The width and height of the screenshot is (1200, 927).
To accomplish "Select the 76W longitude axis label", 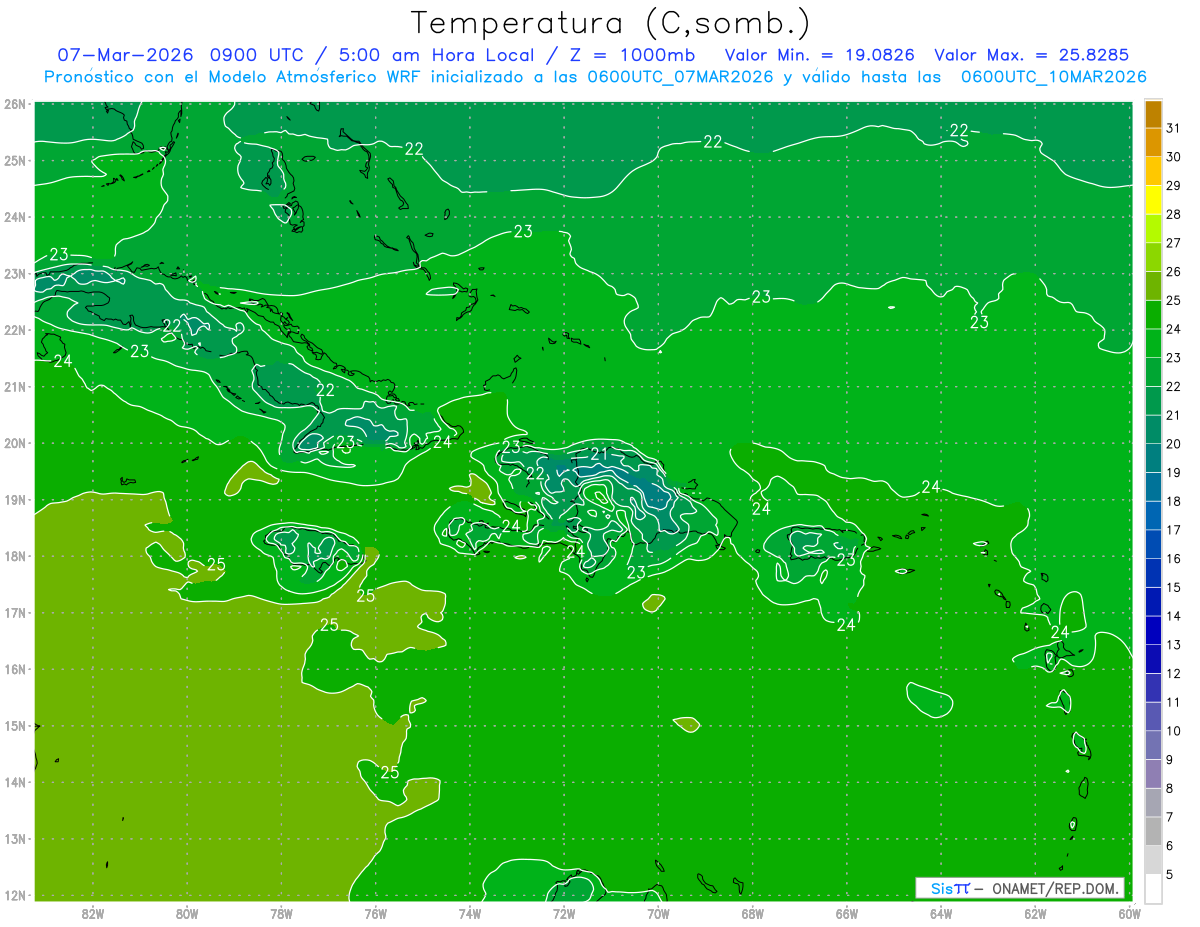I will click(376, 913).
